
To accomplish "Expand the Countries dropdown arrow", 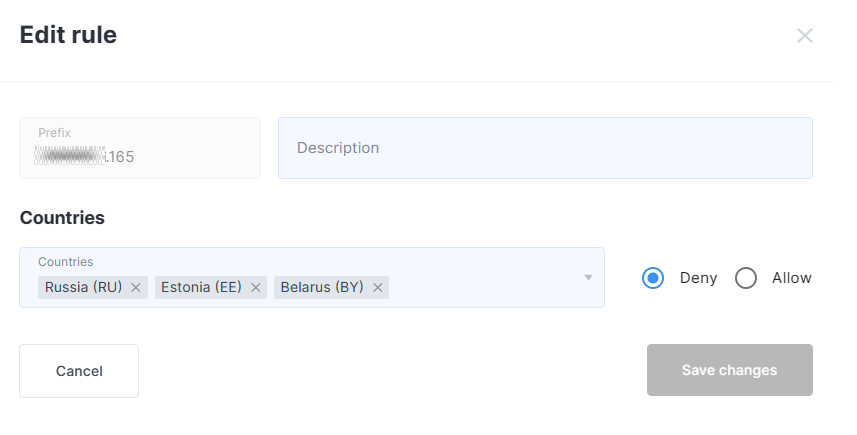I will pos(588,278).
